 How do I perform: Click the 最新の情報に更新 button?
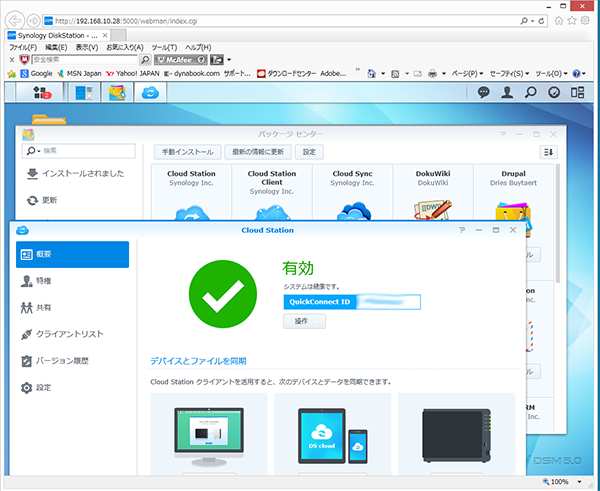click(x=258, y=152)
